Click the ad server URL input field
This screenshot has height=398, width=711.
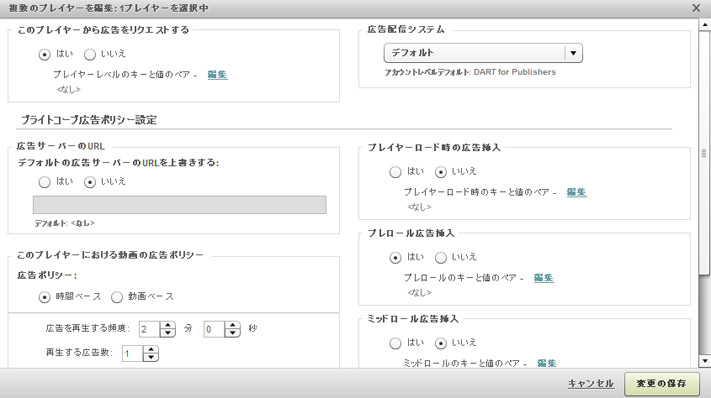[180, 205]
